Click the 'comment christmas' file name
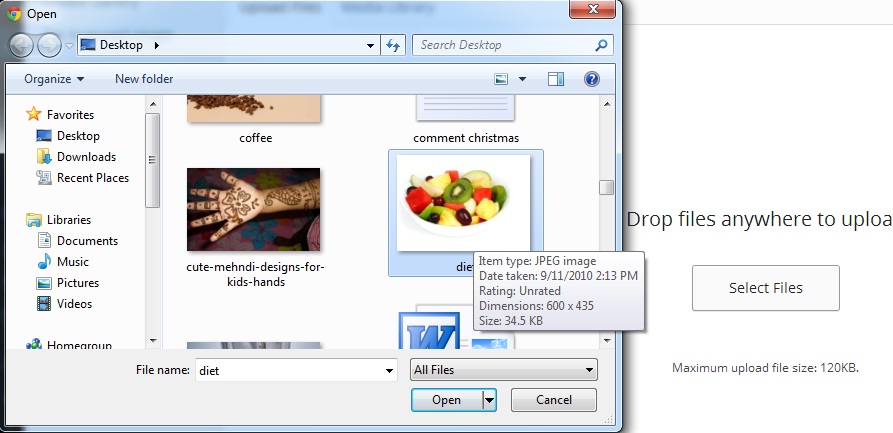This screenshot has height=433, width=893. [466, 138]
